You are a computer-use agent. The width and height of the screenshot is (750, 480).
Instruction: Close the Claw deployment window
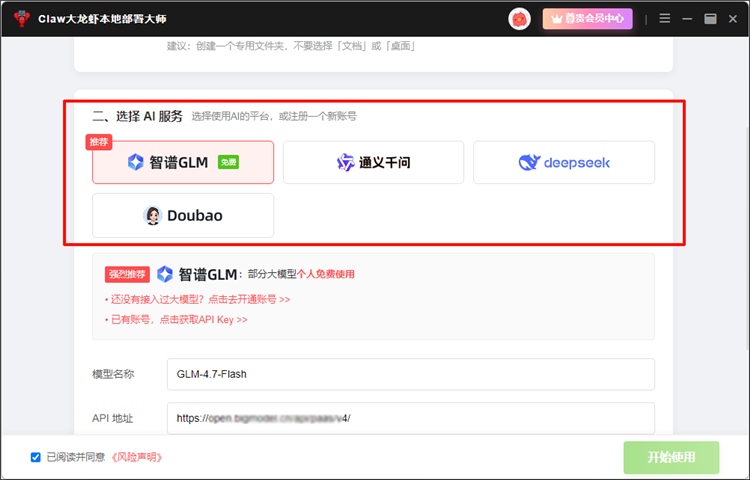732,18
